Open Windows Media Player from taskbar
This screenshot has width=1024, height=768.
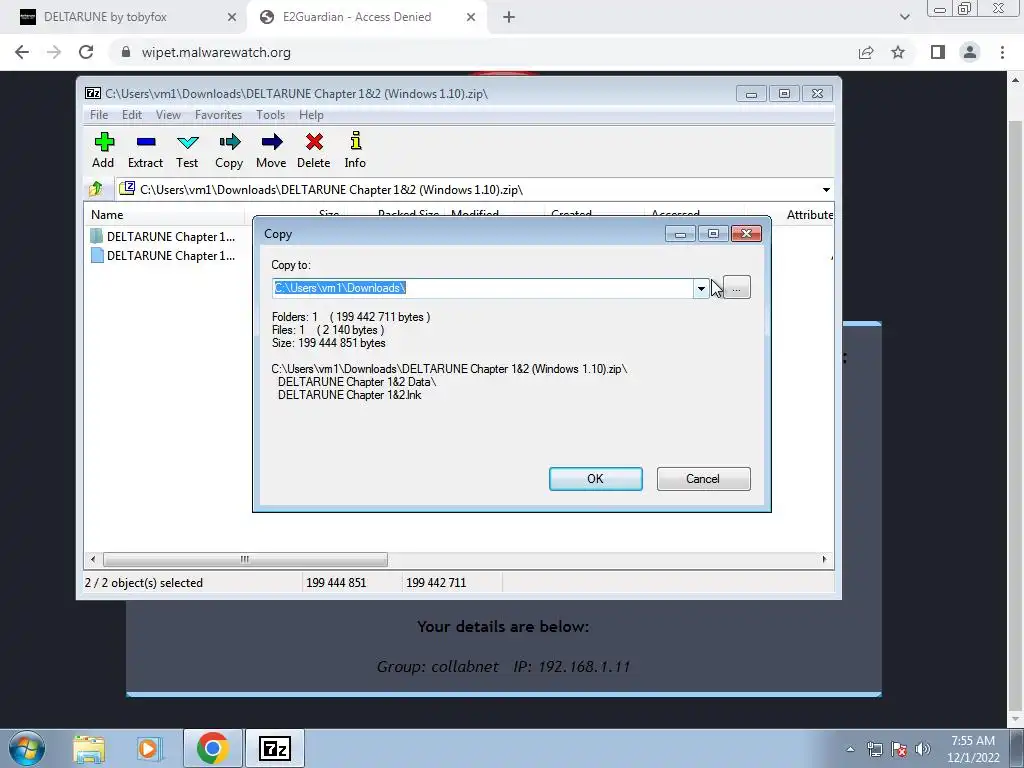149,748
